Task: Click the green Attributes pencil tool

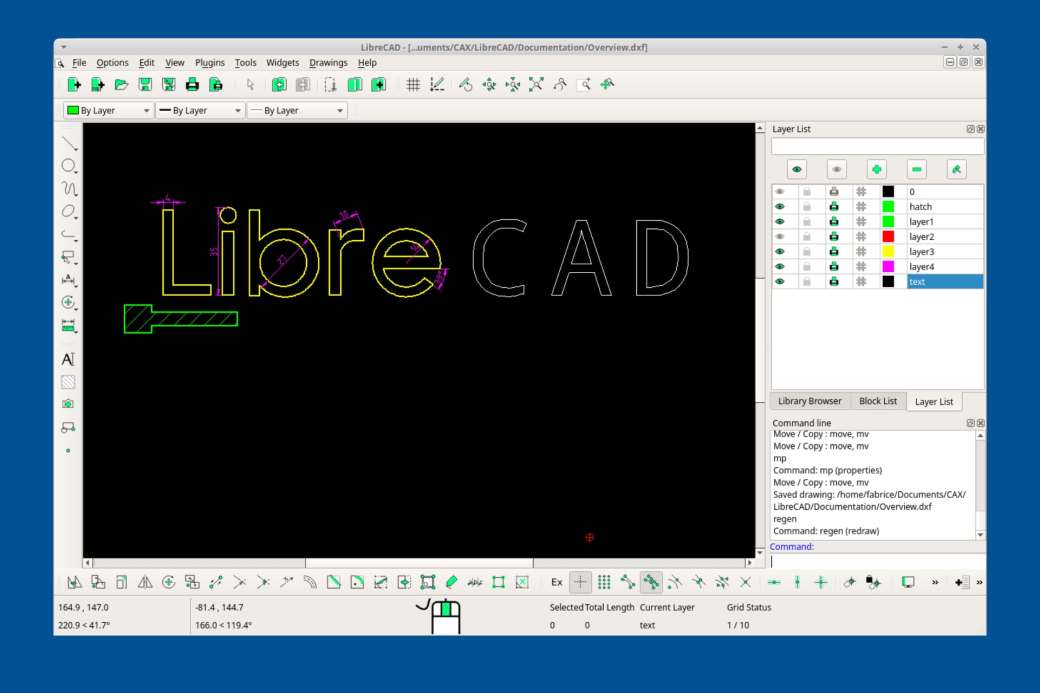Action: click(x=452, y=582)
